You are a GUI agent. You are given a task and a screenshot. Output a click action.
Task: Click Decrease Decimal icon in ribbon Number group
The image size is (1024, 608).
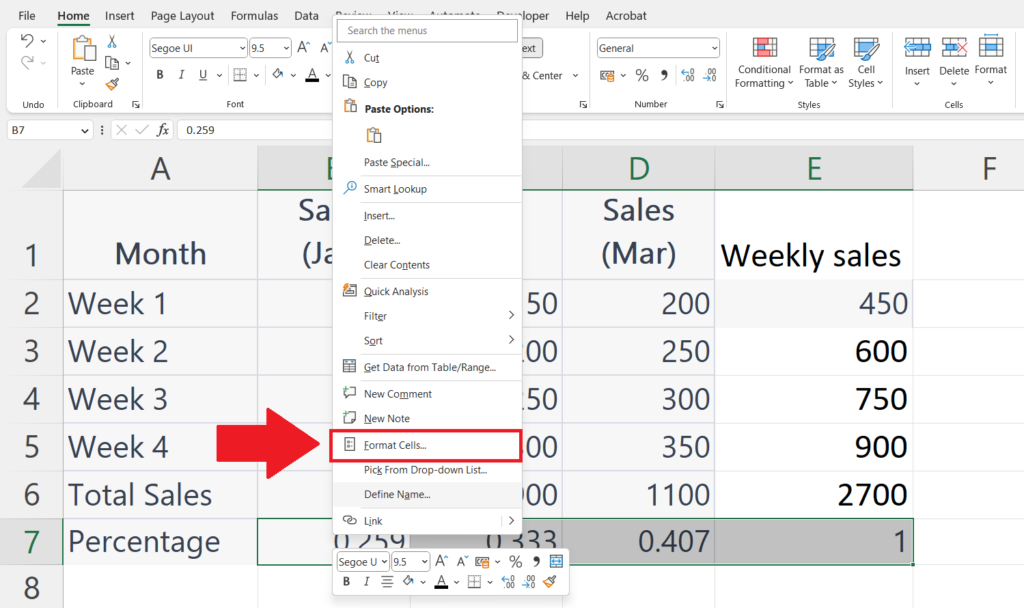click(x=710, y=75)
